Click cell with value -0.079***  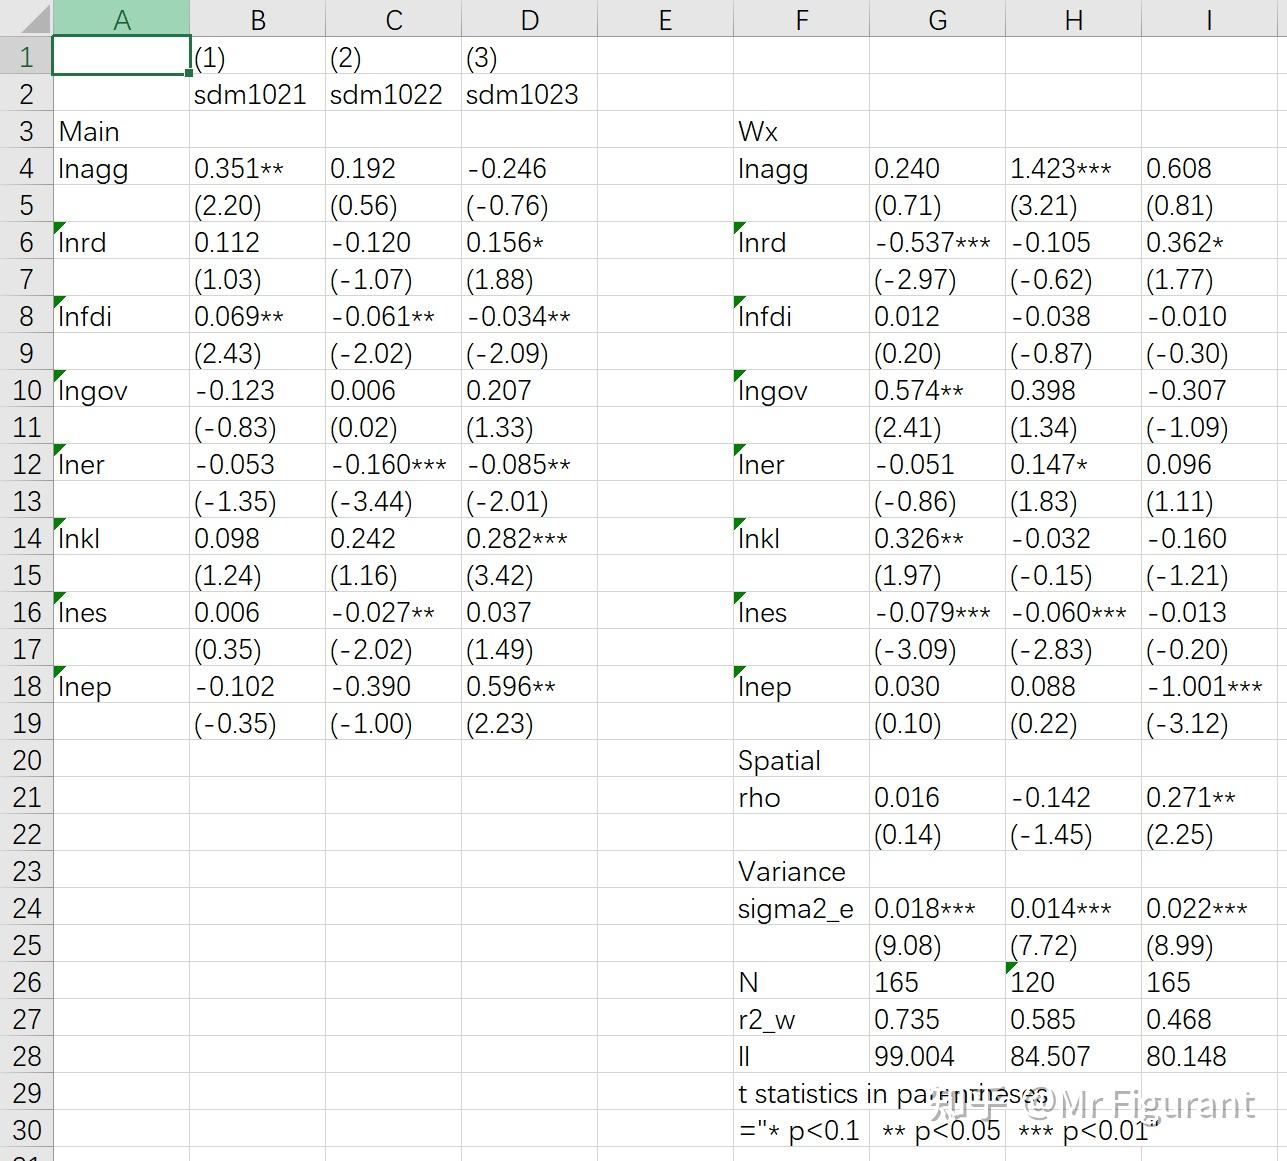[x=937, y=611]
